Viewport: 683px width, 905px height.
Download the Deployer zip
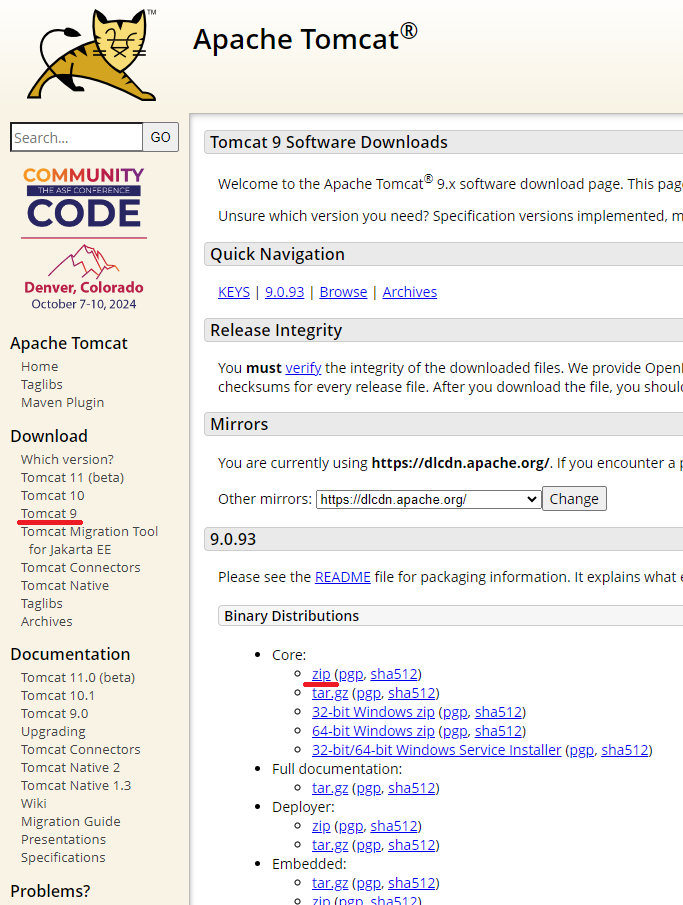(321, 827)
